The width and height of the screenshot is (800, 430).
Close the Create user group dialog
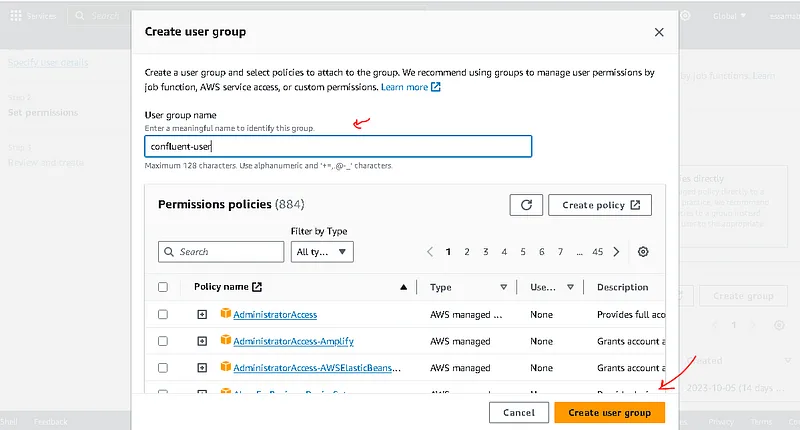(x=659, y=32)
